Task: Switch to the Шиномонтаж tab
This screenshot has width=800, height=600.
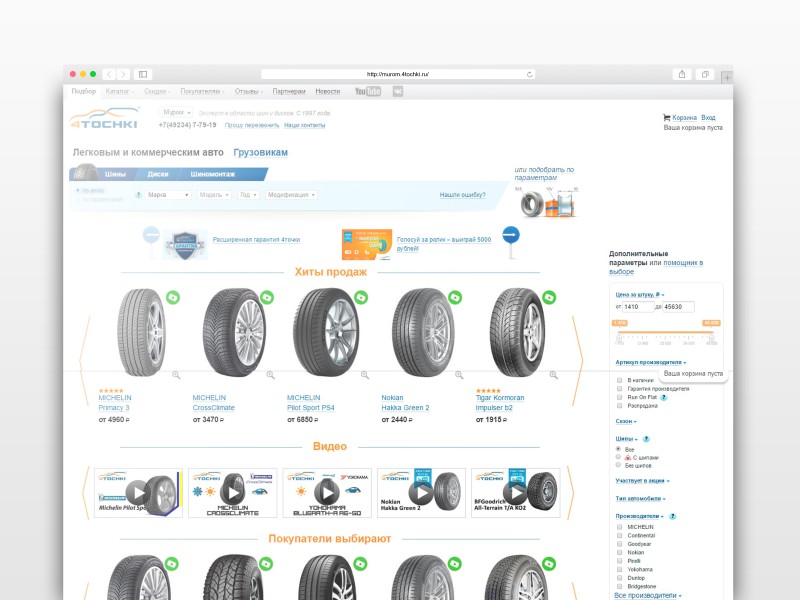Action: pos(213,174)
